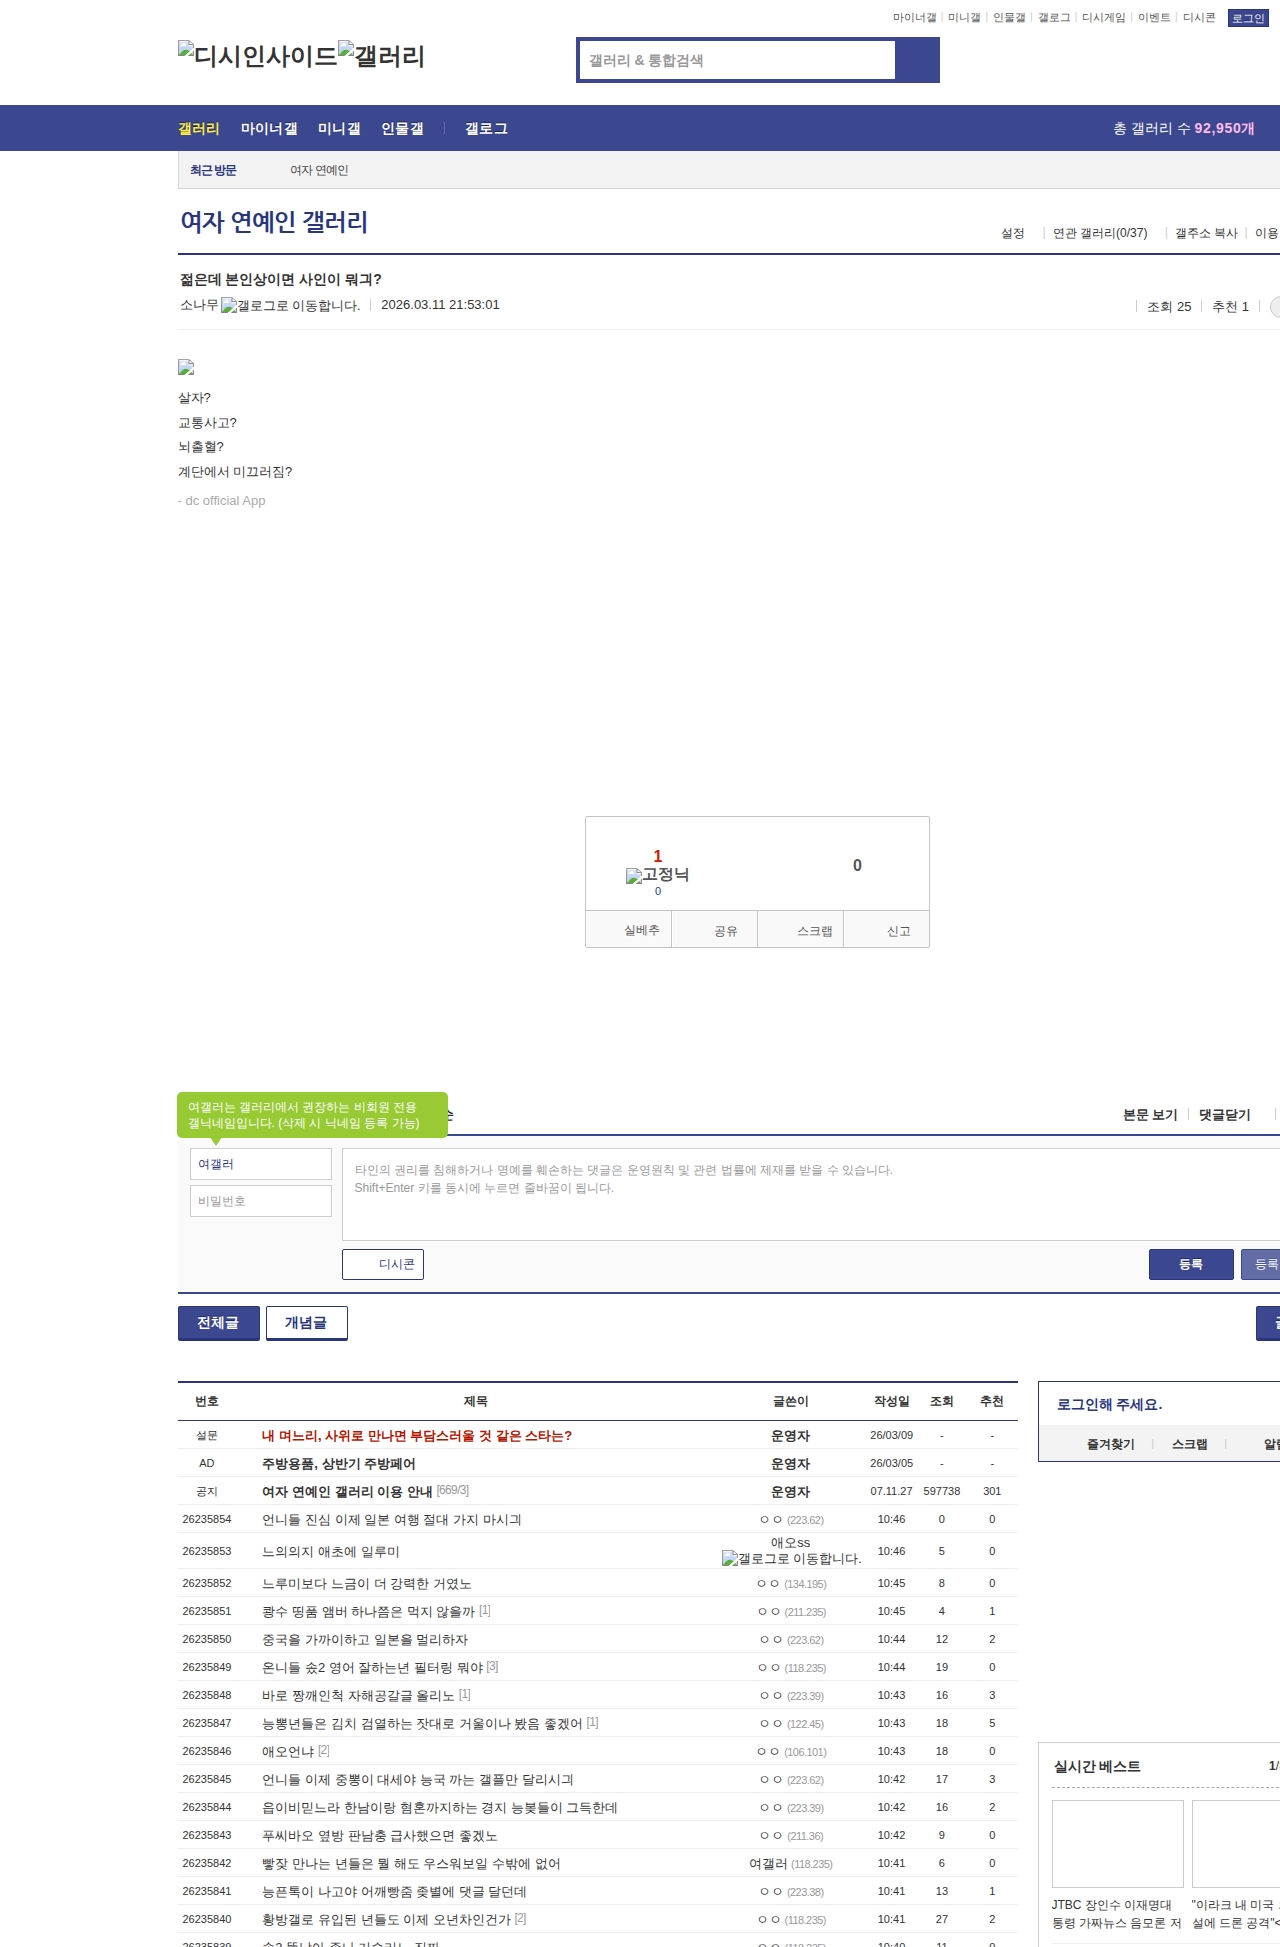Click the 로그인 button in the top menu
The width and height of the screenshot is (1280, 1947).
pos(1248,18)
